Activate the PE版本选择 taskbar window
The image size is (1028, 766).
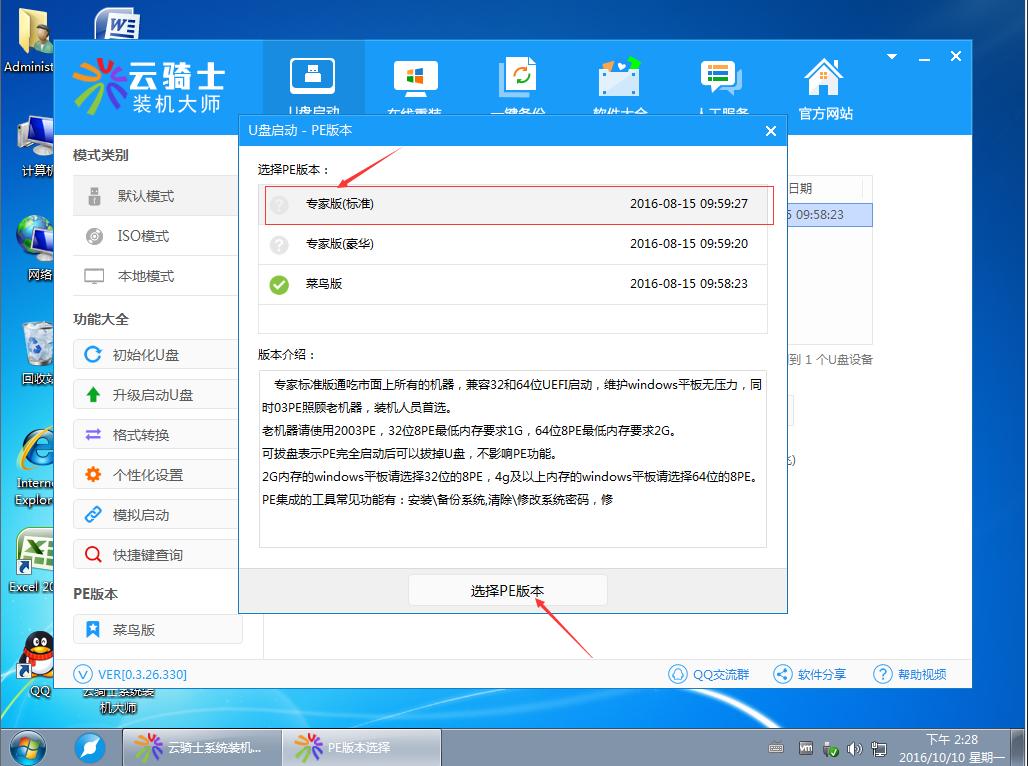coord(344,747)
